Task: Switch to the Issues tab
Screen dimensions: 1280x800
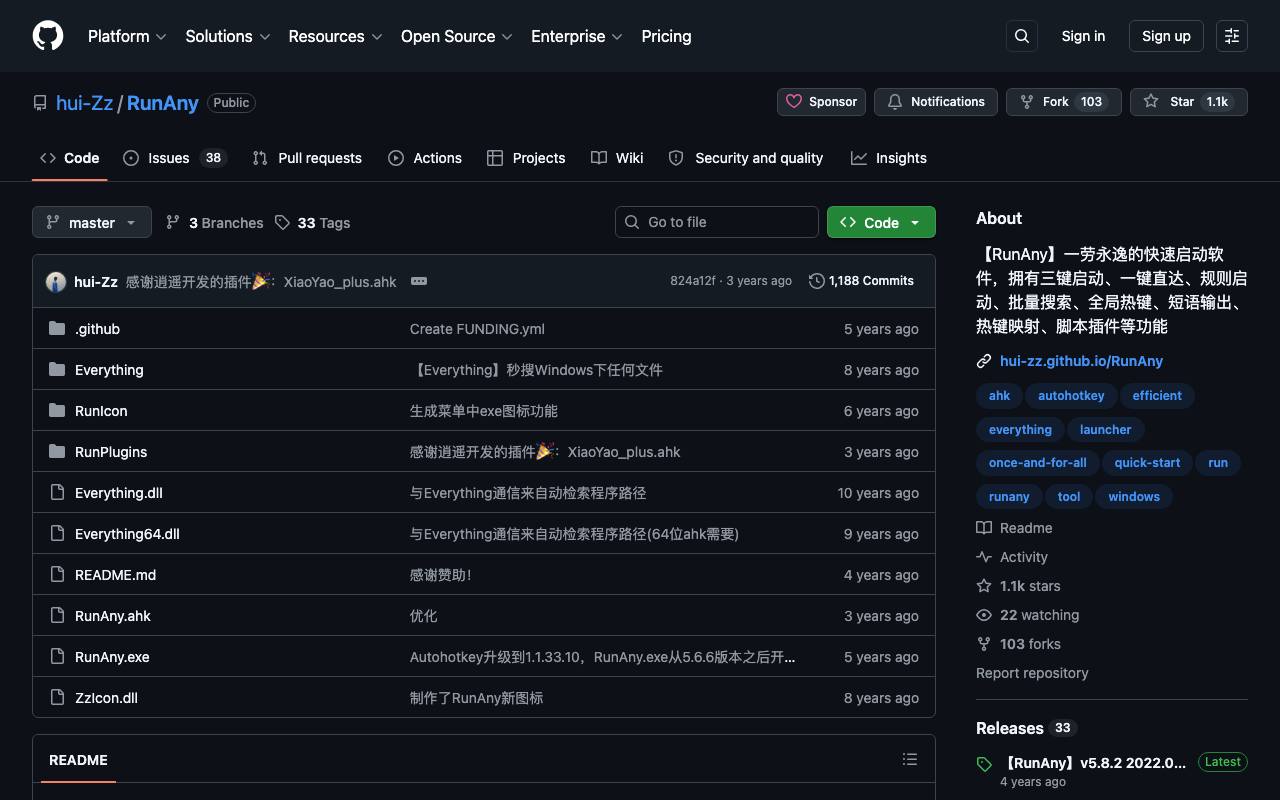Action: pyautogui.click(x=175, y=158)
